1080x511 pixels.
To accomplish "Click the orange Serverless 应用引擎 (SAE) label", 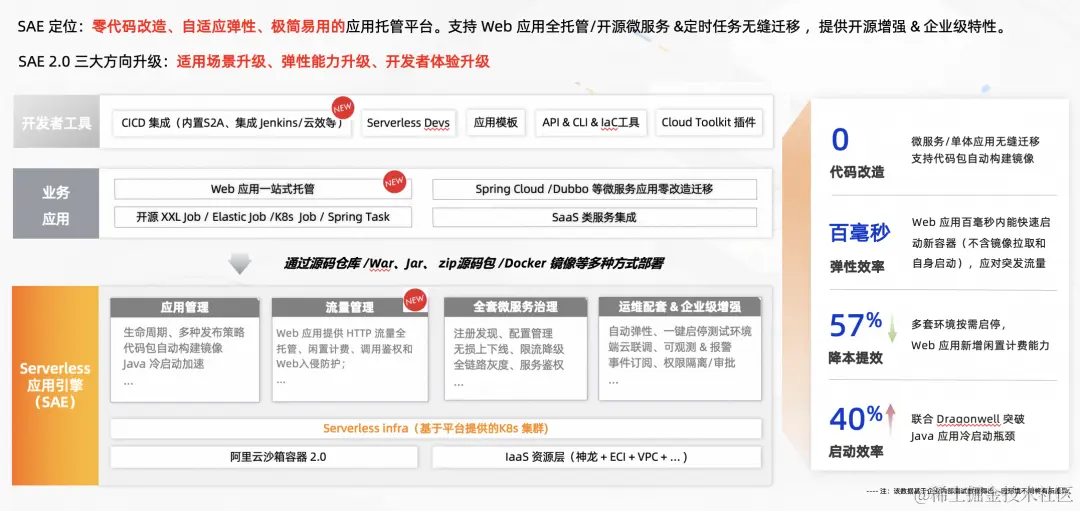I will click(56, 386).
